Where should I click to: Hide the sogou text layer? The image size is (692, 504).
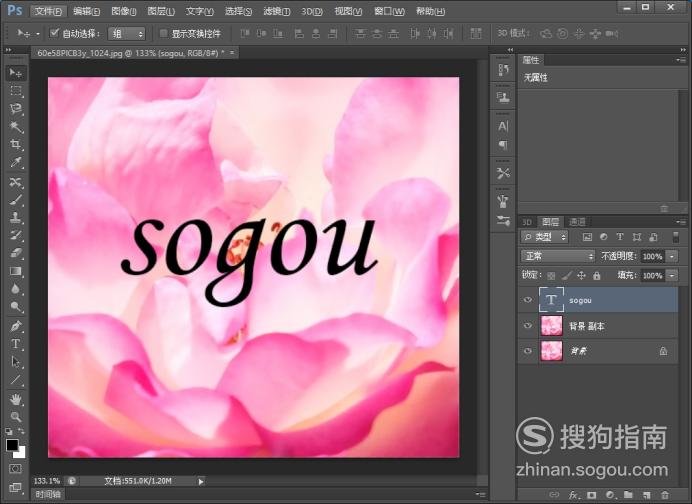click(x=528, y=300)
